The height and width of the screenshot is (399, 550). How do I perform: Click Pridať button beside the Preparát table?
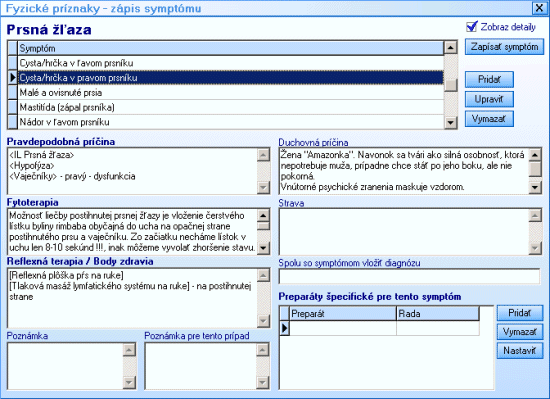coord(520,313)
